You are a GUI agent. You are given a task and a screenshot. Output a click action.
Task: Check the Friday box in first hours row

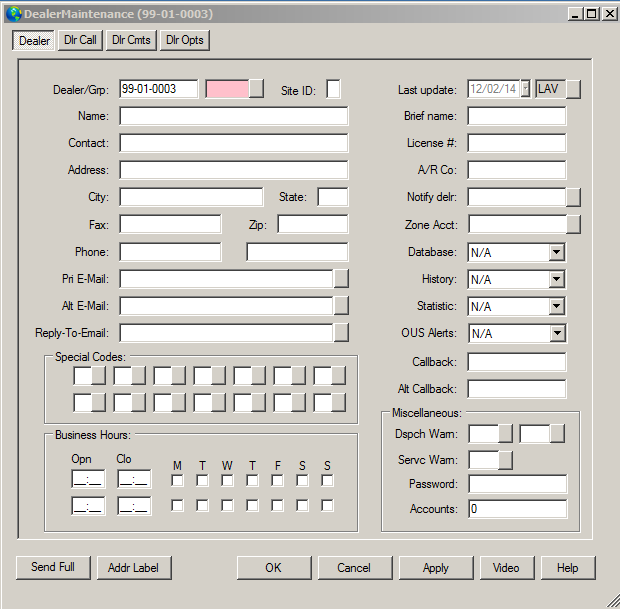click(277, 480)
